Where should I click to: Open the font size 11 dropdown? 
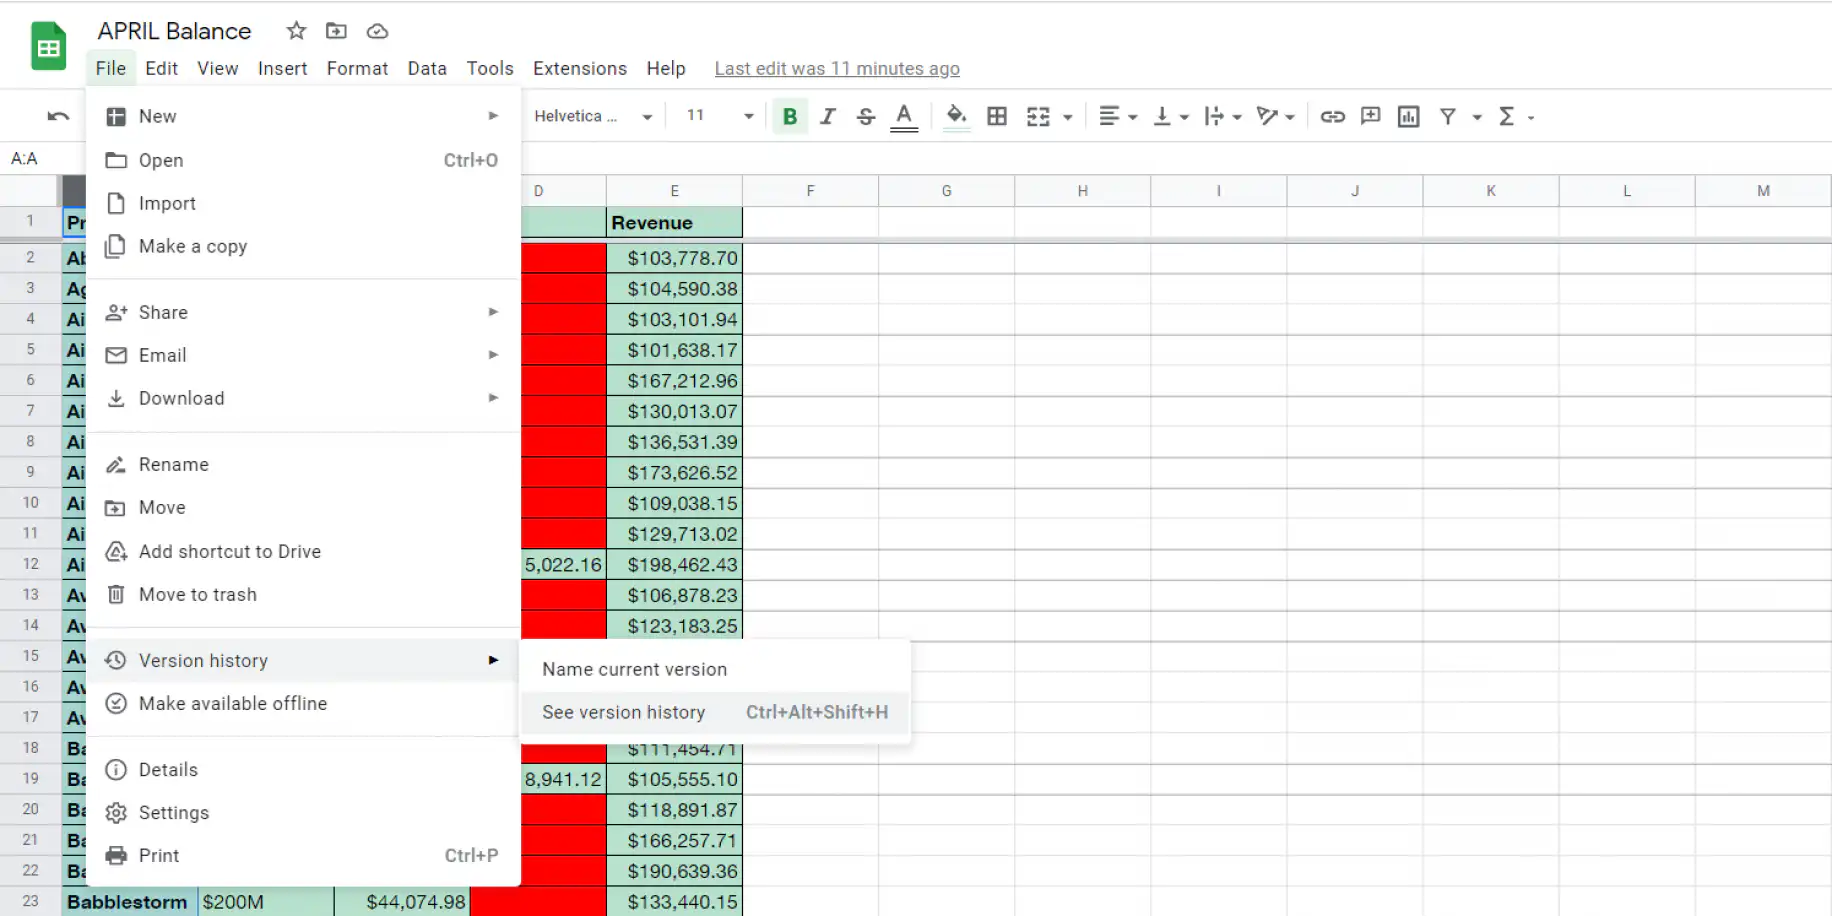click(719, 116)
